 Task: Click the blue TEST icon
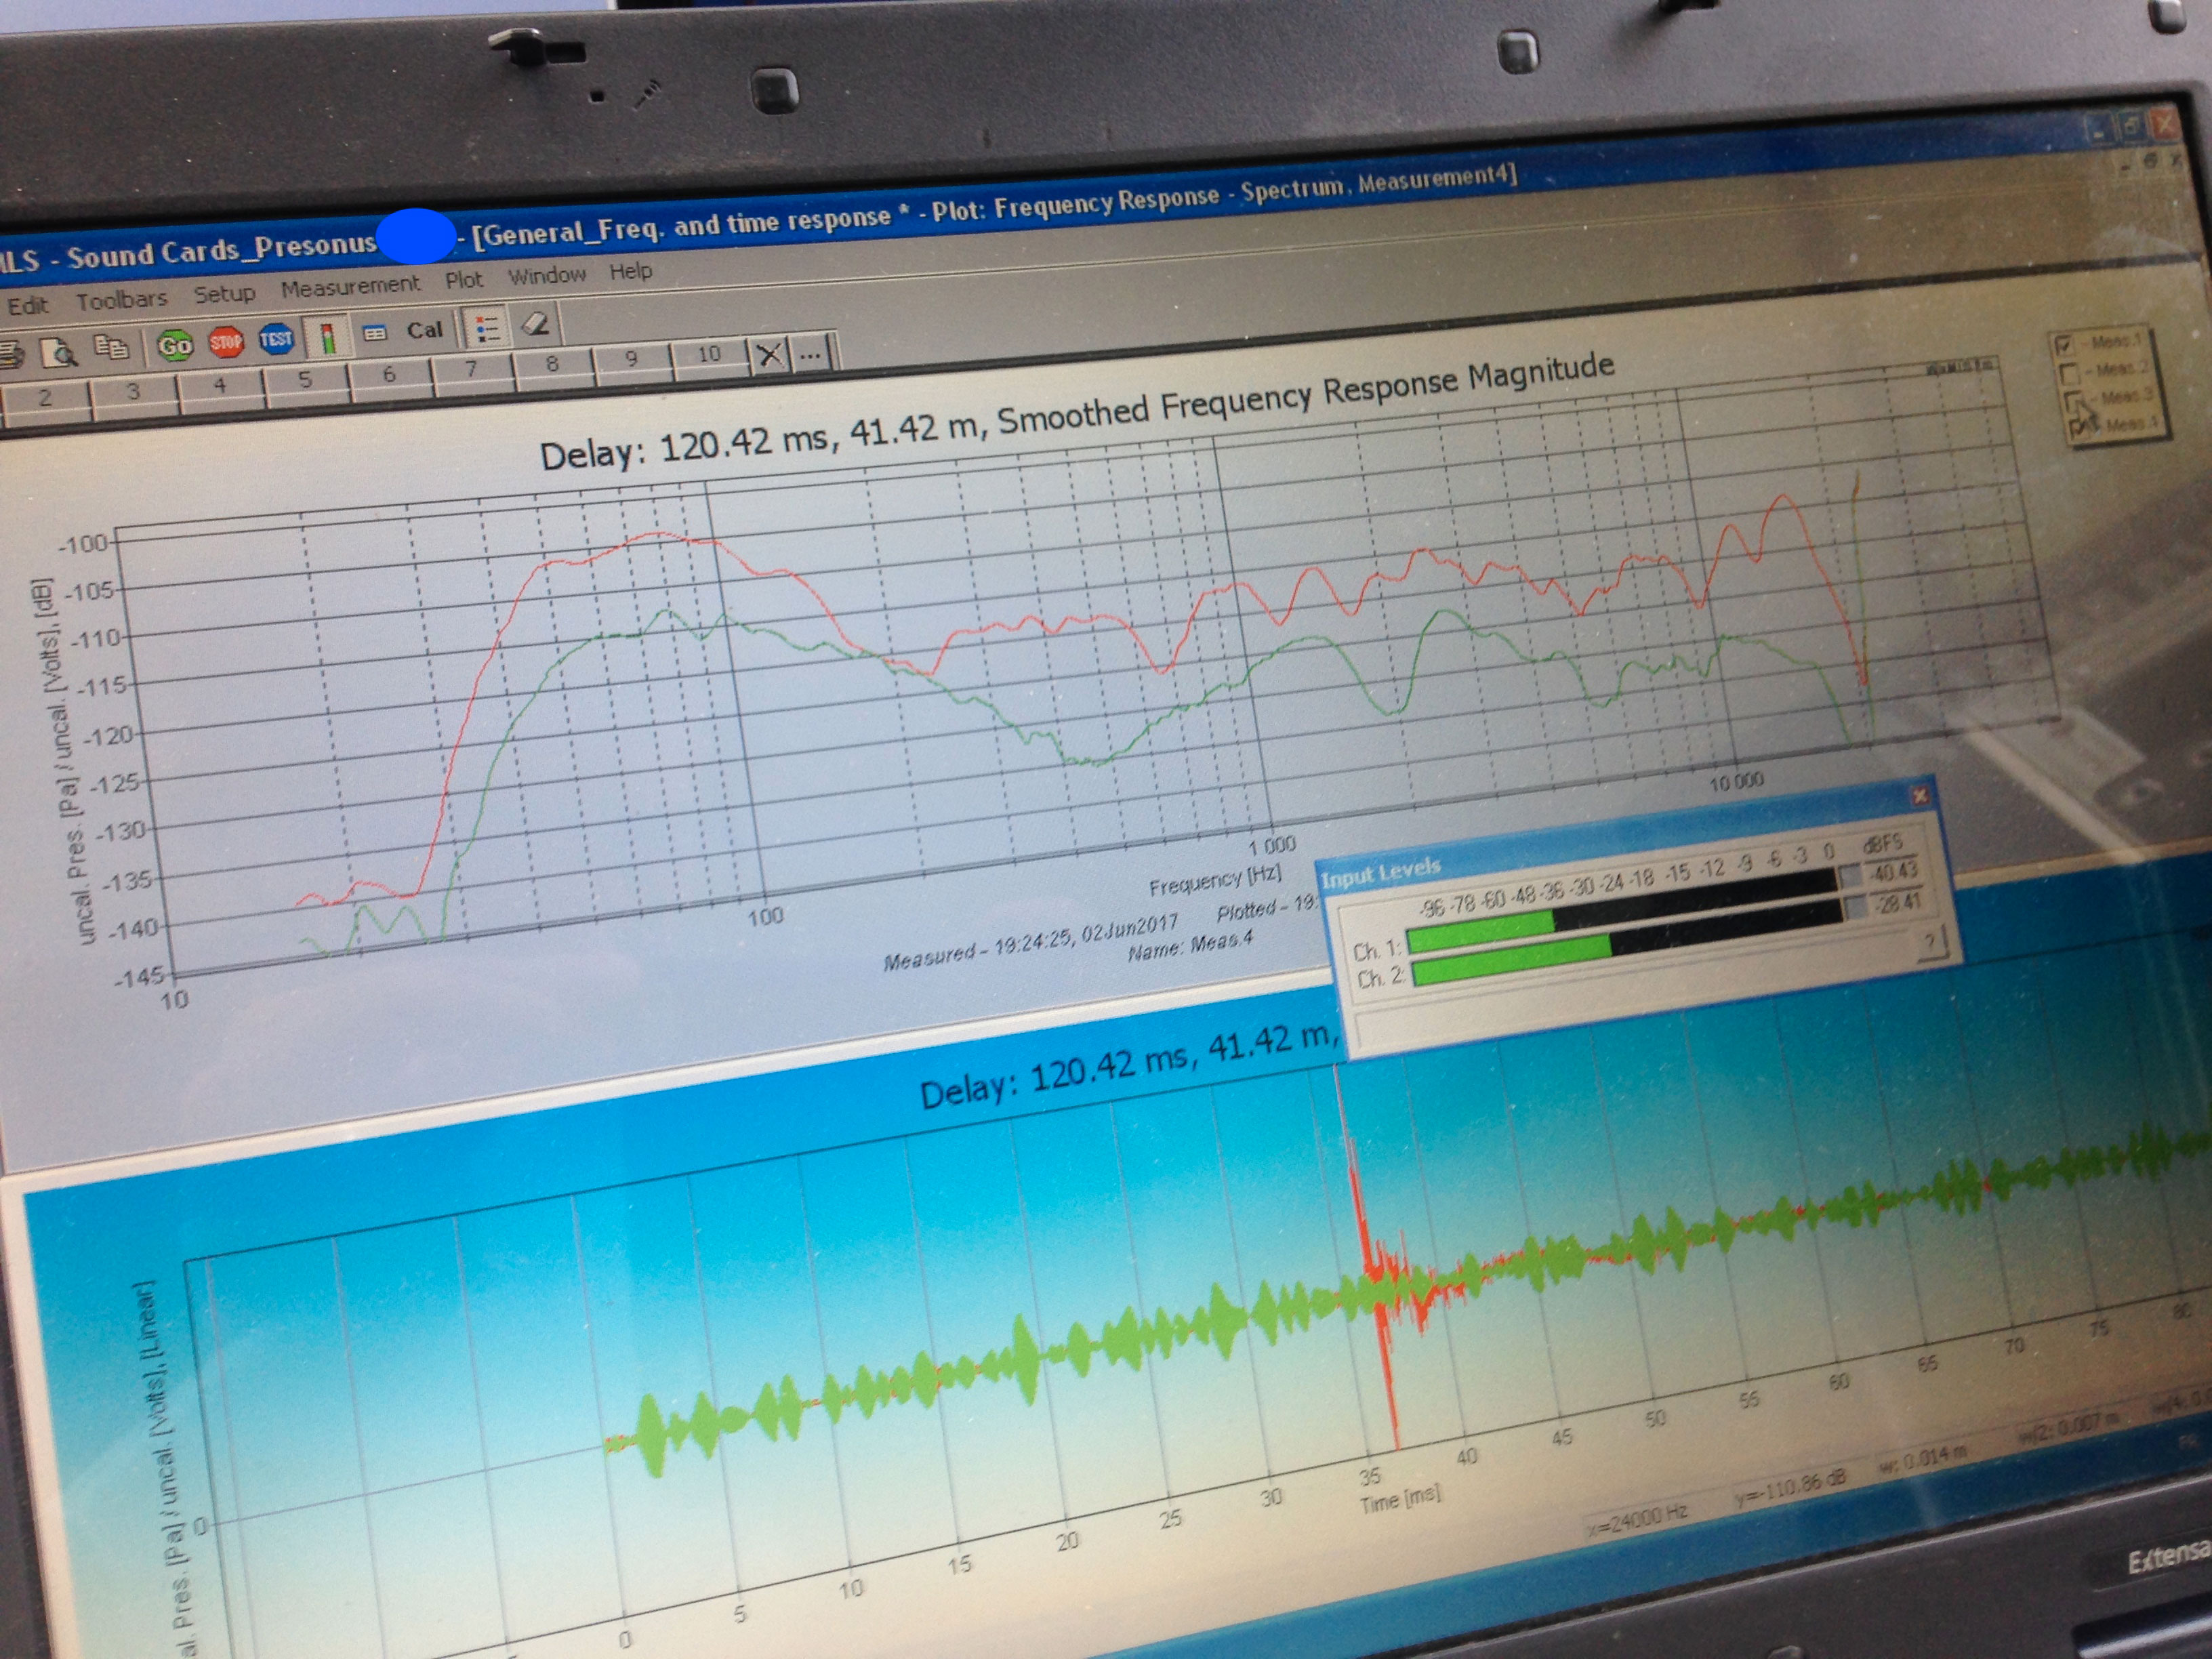click(x=276, y=339)
